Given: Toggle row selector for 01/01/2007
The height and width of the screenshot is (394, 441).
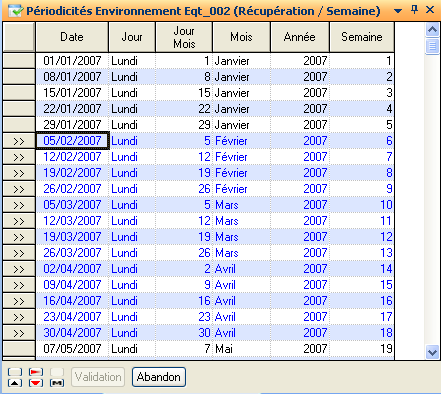Looking at the screenshot, I should [x=19, y=61].
